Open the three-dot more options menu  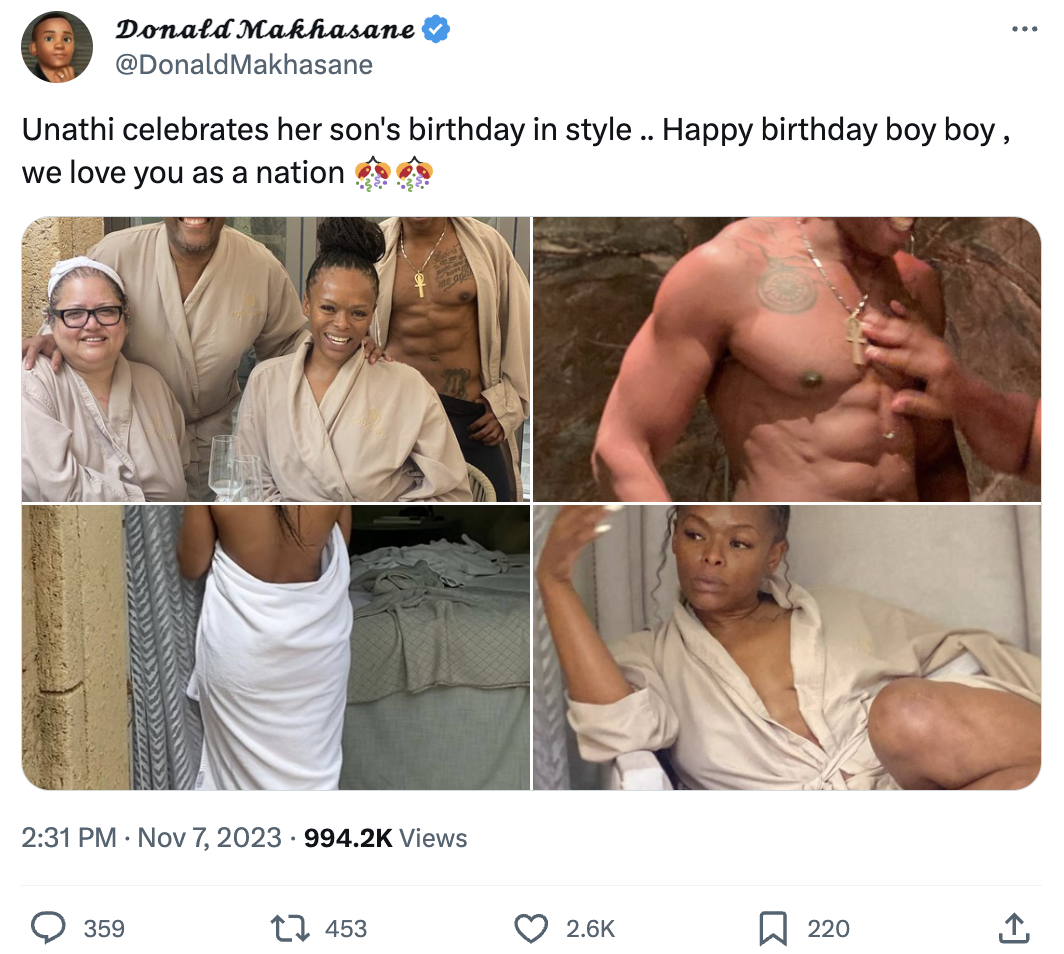click(x=1024, y=29)
